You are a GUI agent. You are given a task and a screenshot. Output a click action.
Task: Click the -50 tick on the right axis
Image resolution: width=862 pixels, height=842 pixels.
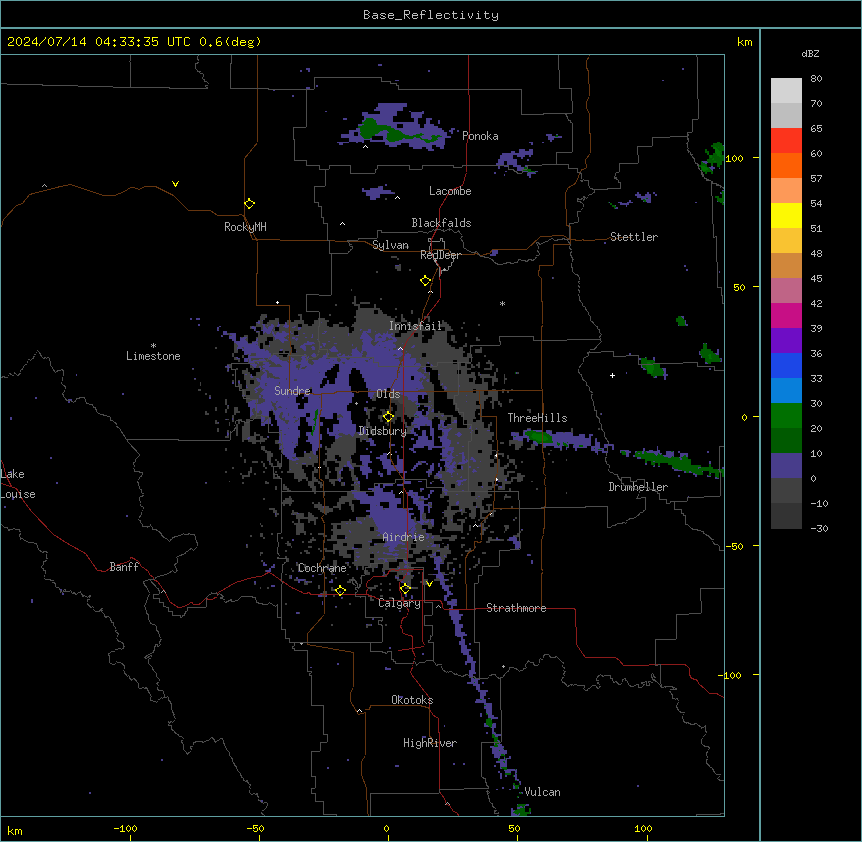735,546
